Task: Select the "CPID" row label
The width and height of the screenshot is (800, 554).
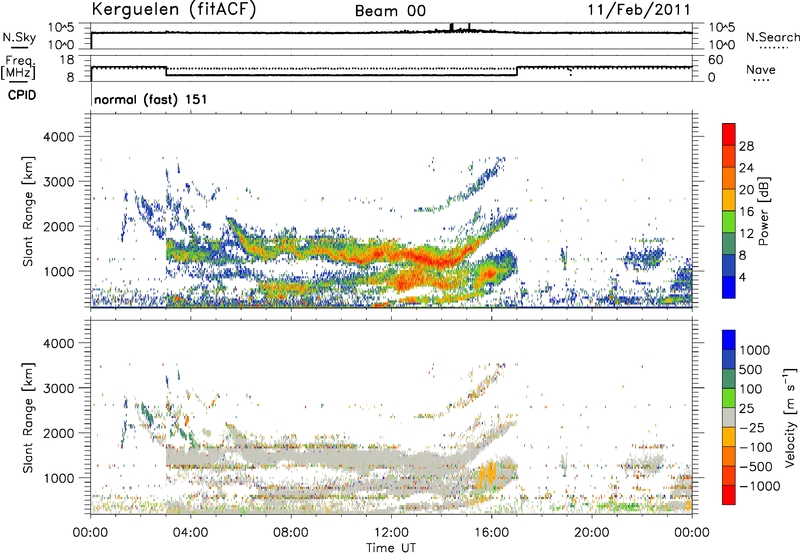Action: click(22, 95)
